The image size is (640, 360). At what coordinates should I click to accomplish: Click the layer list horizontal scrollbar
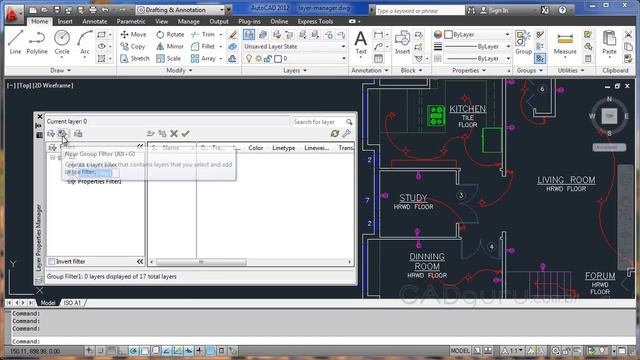tap(202, 262)
